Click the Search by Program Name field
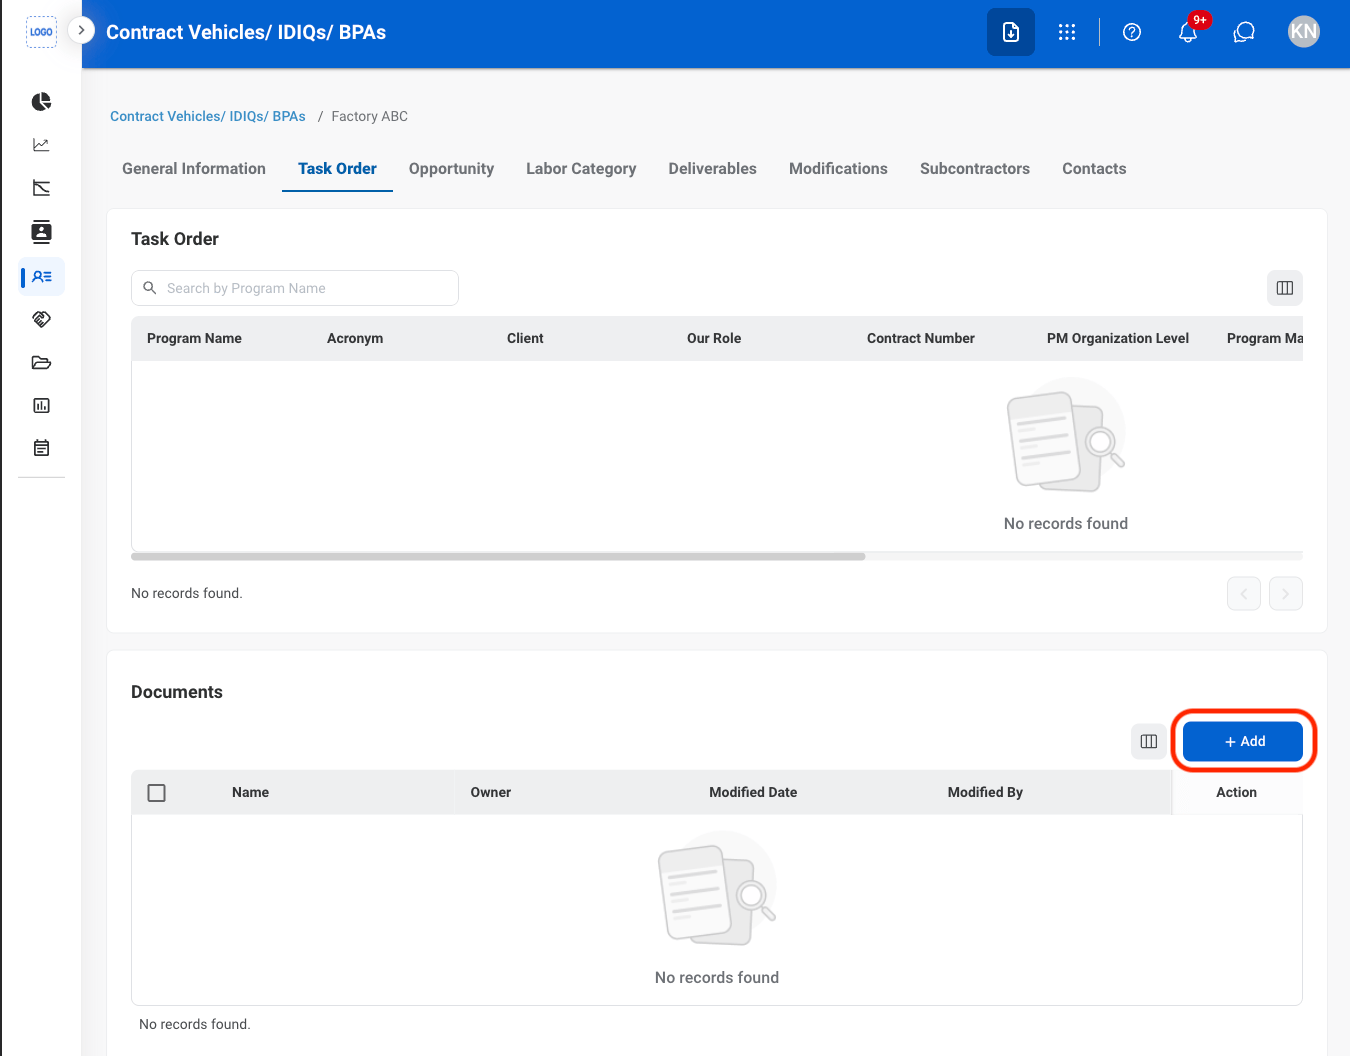This screenshot has width=1350, height=1056. tap(295, 288)
